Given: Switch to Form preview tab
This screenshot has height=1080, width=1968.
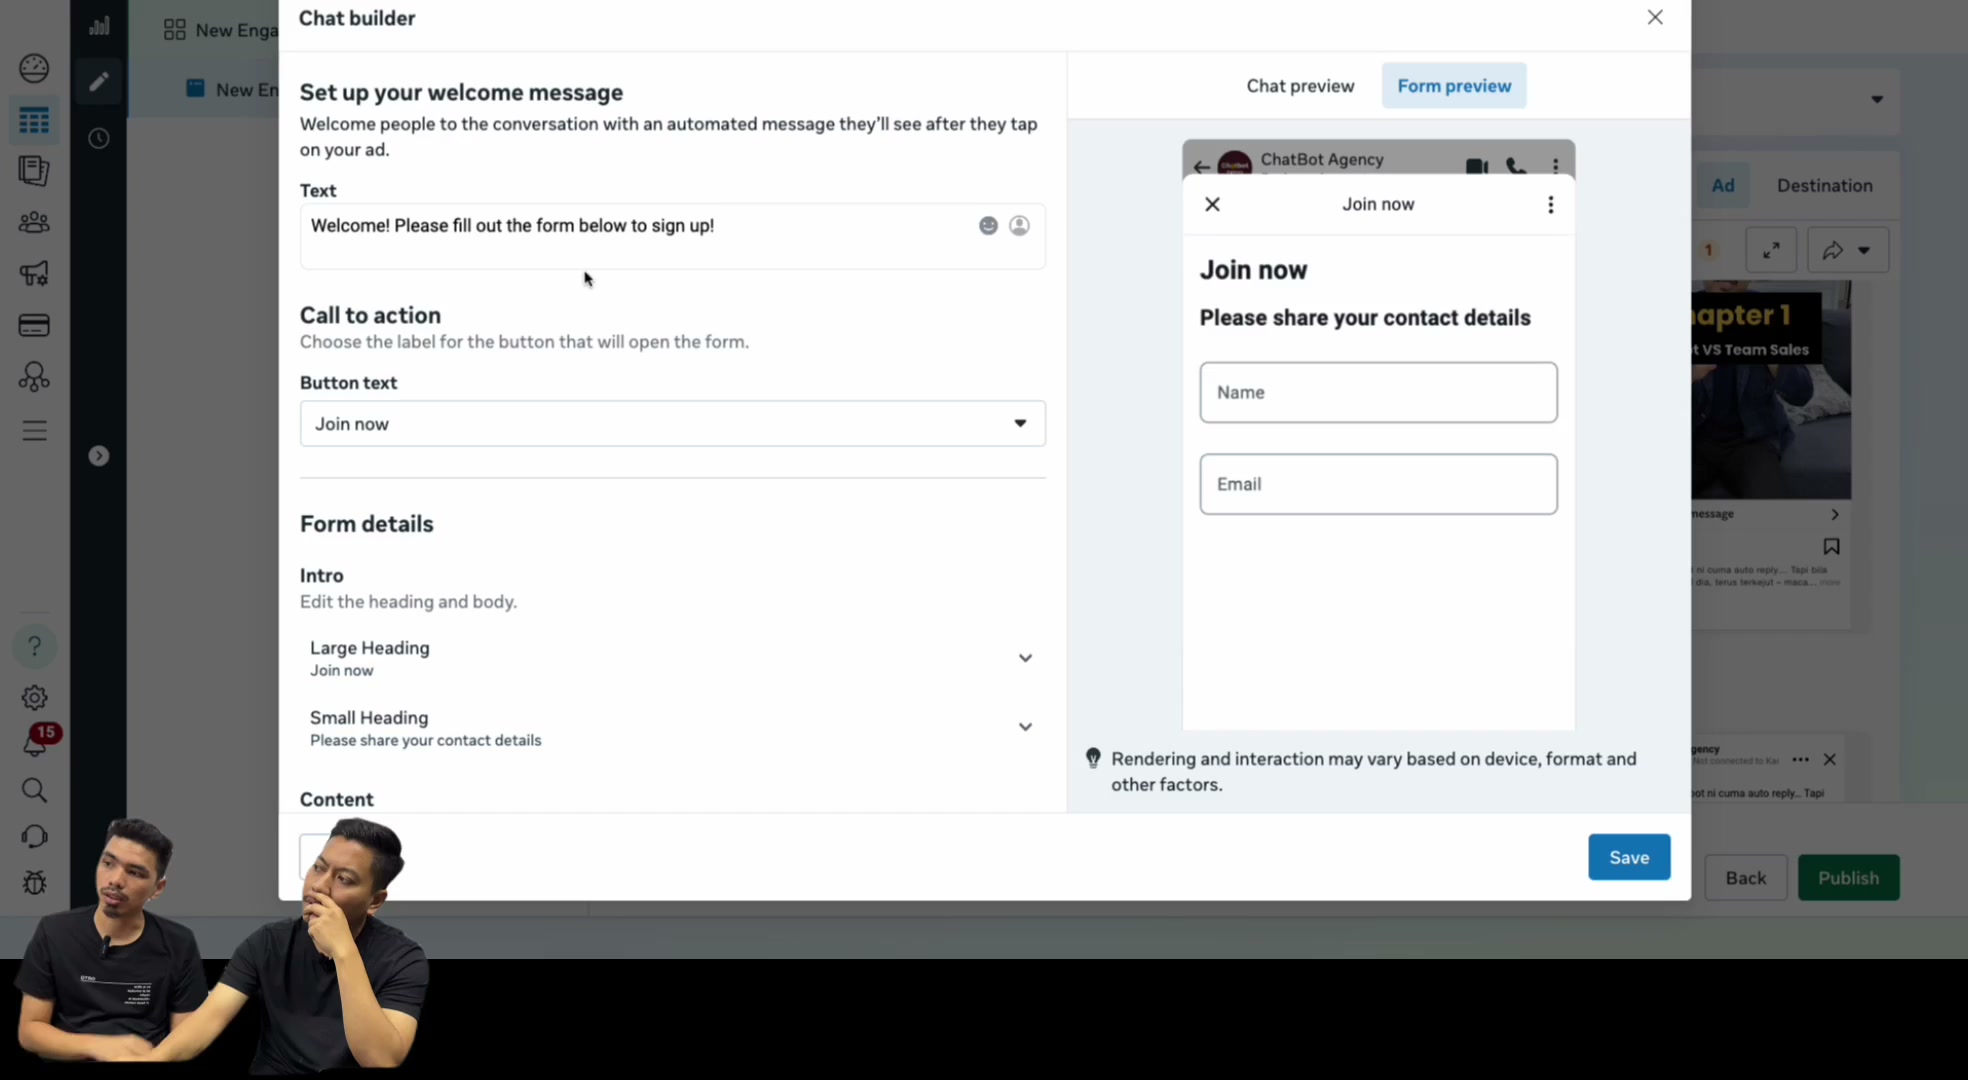Looking at the screenshot, I should pos(1454,86).
